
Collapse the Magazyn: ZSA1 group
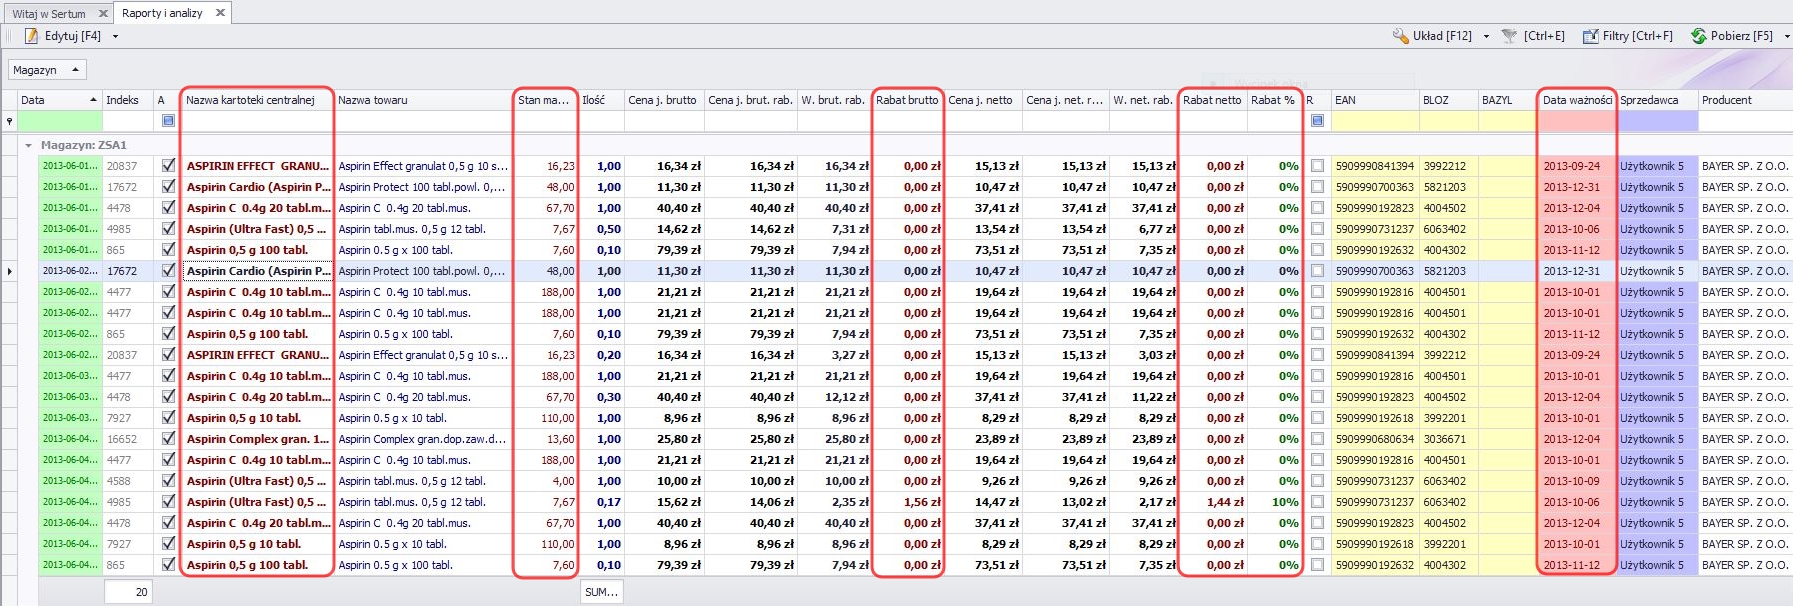pos(28,145)
